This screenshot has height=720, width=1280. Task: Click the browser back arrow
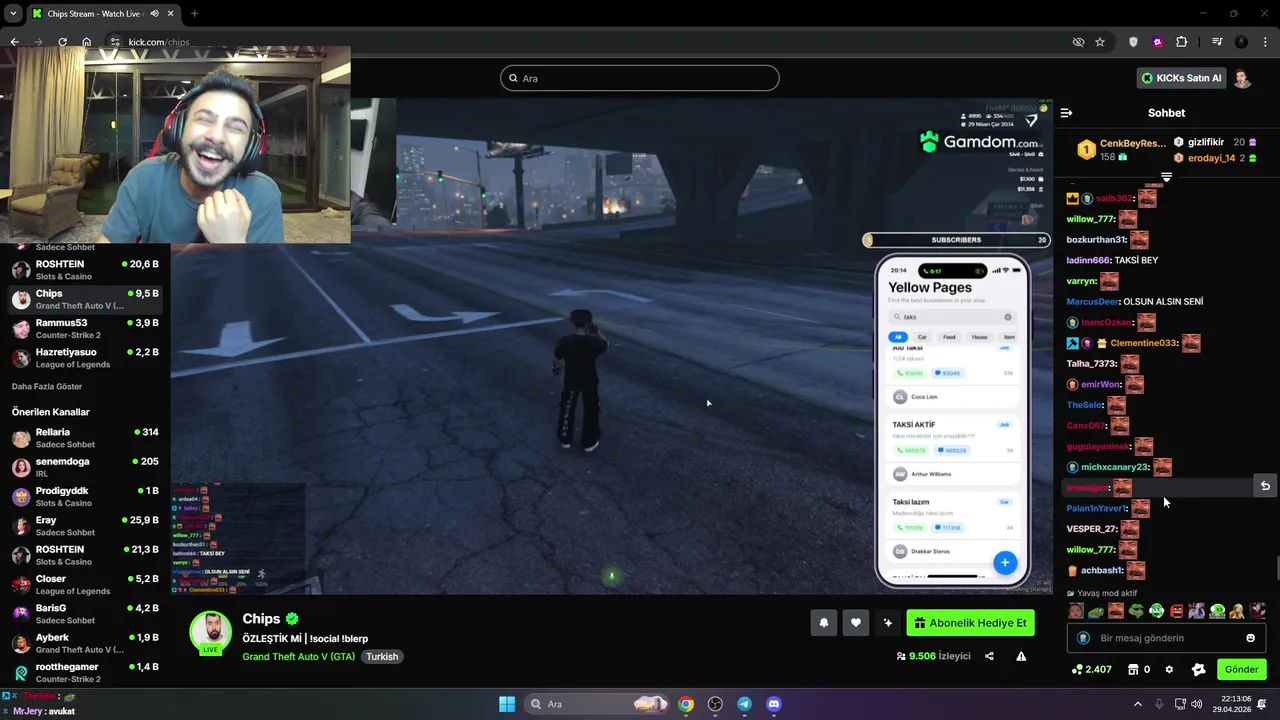click(x=14, y=42)
